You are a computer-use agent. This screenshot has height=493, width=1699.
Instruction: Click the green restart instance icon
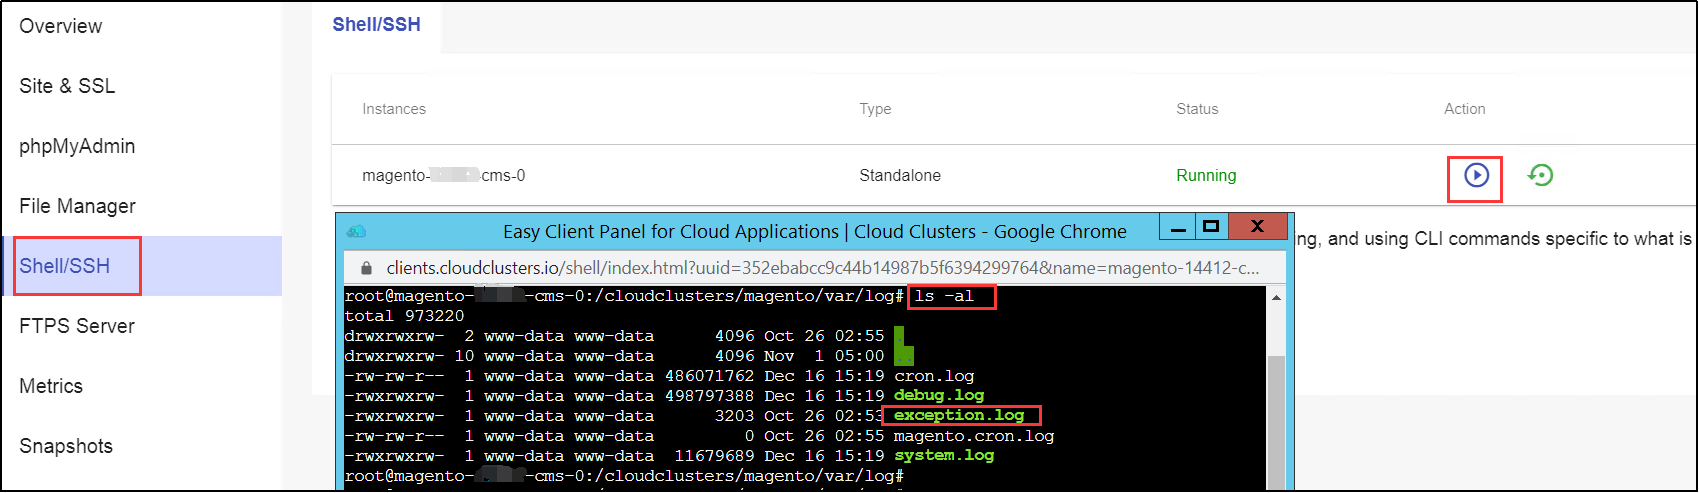[1540, 175]
